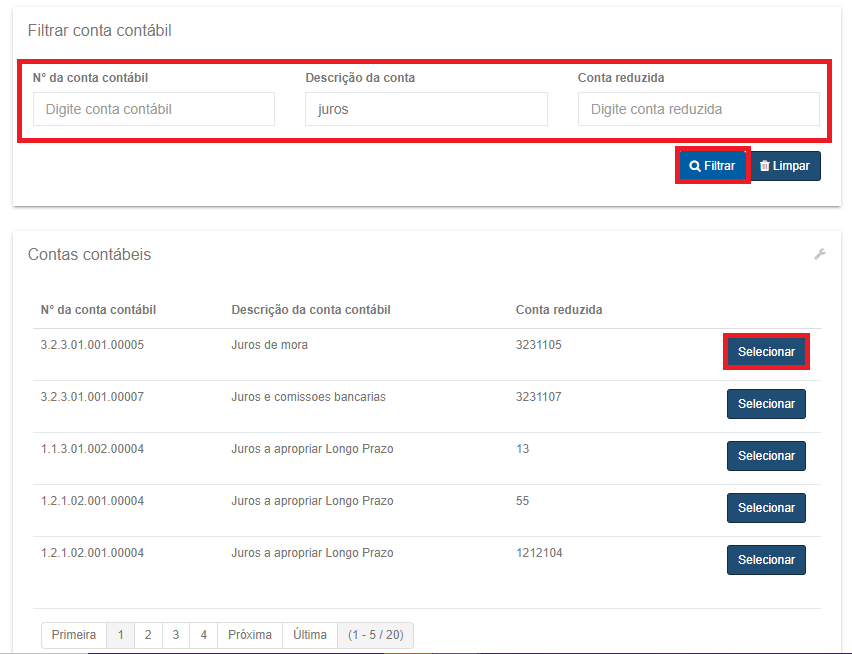Click the Juros e comissoes bancarias description
Screen dimensions: 852x654
click(x=309, y=397)
